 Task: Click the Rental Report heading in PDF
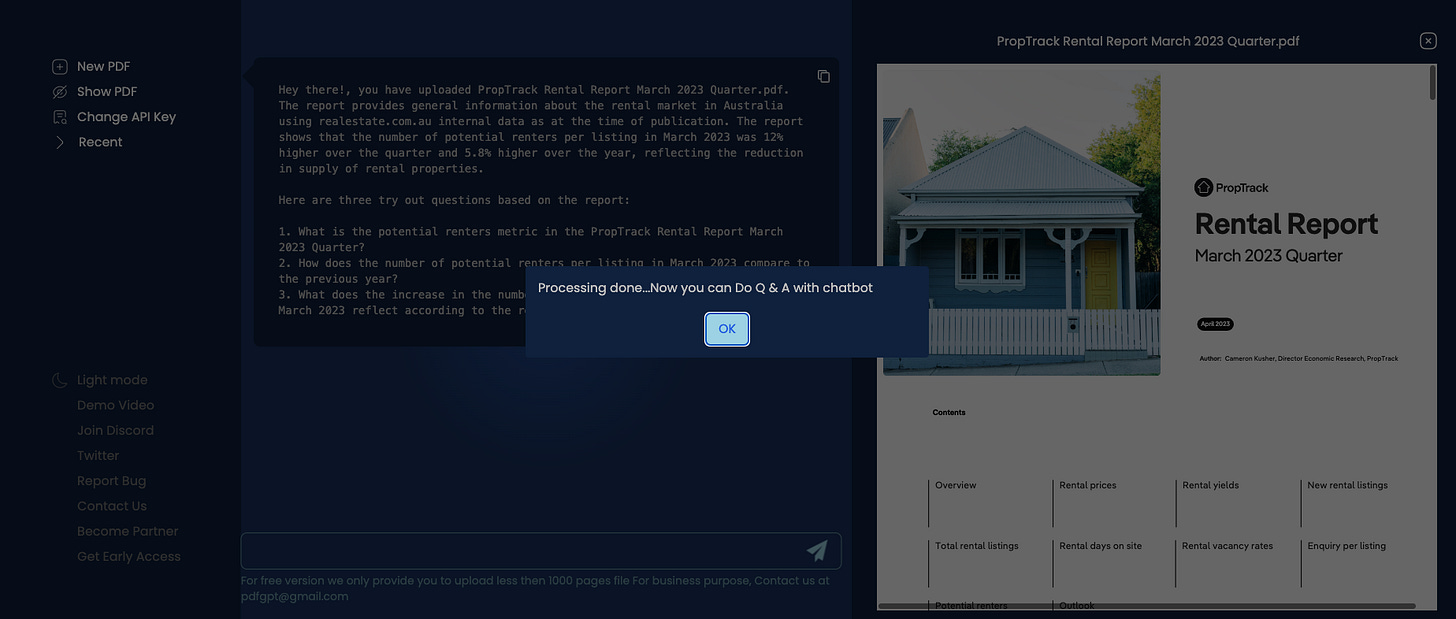1286,223
